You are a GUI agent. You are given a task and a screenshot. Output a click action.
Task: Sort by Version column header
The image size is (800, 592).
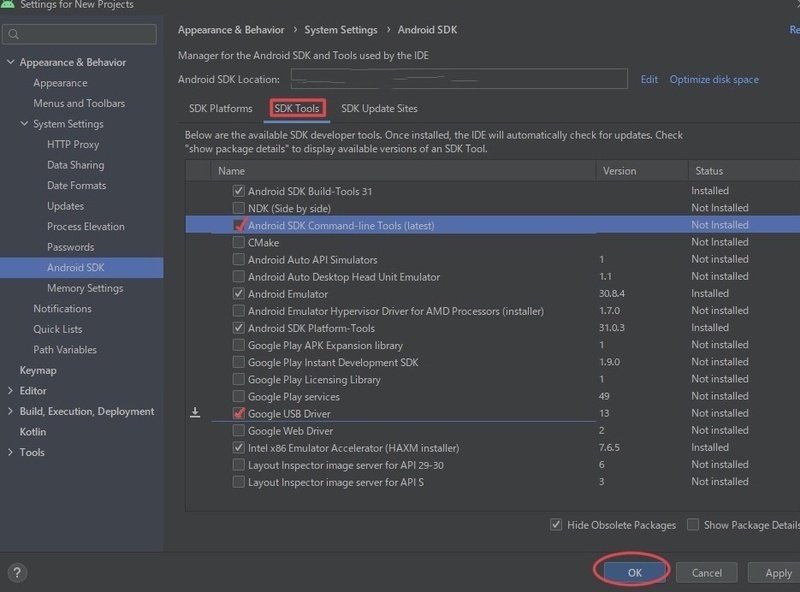pos(642,170)
